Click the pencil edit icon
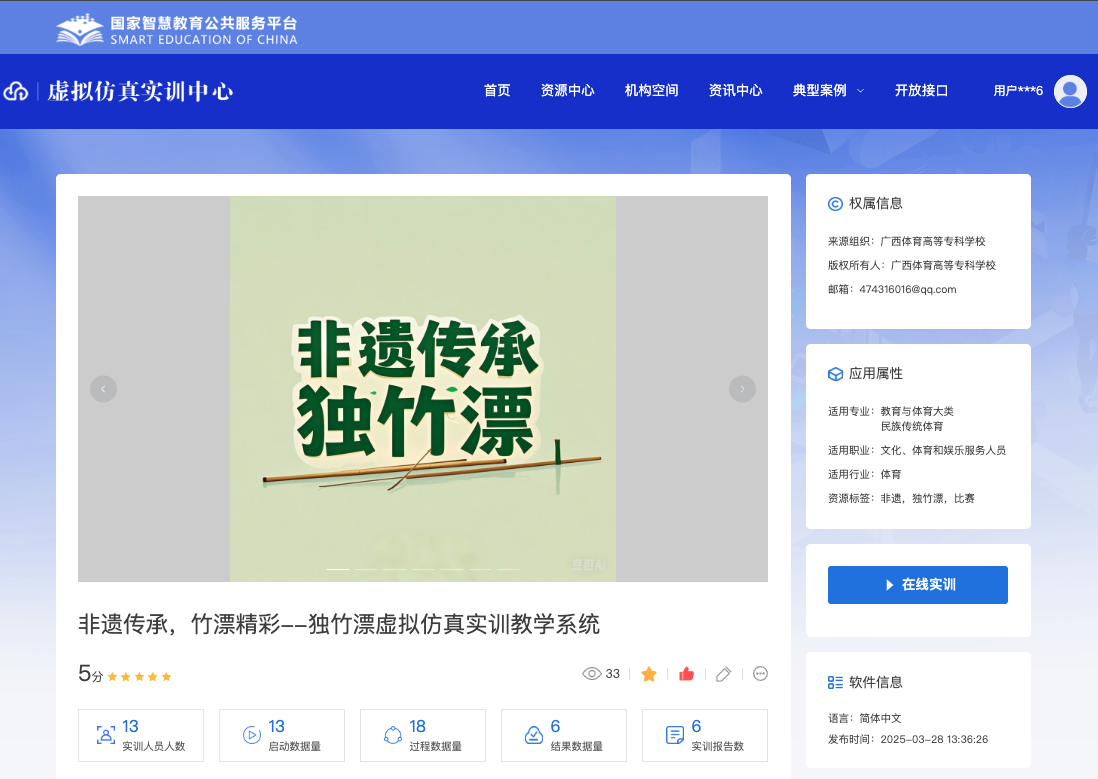 [x=724, y=674]
